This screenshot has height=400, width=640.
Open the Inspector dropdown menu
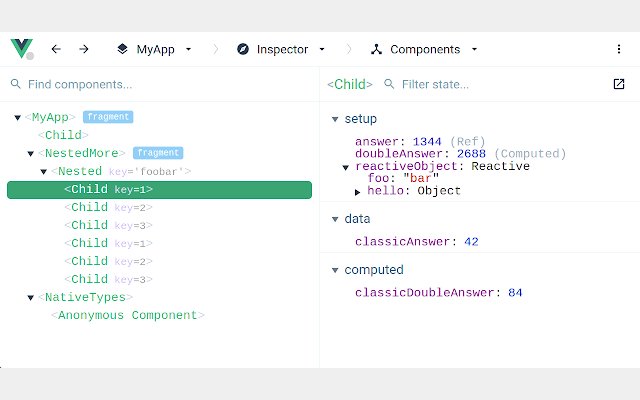point(322,49)
